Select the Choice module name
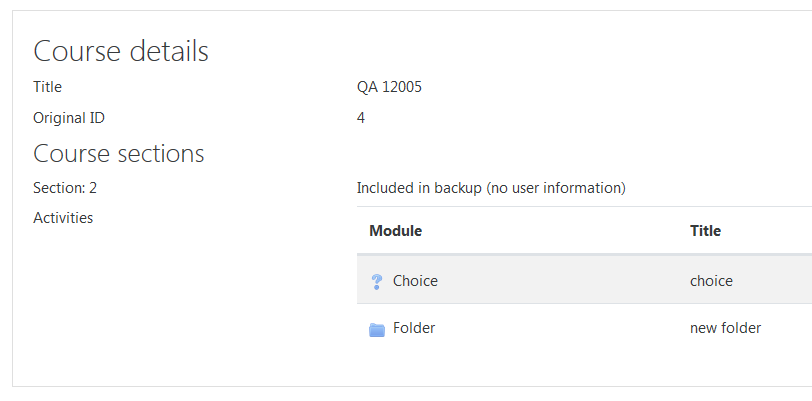 [x=415, y=281]
